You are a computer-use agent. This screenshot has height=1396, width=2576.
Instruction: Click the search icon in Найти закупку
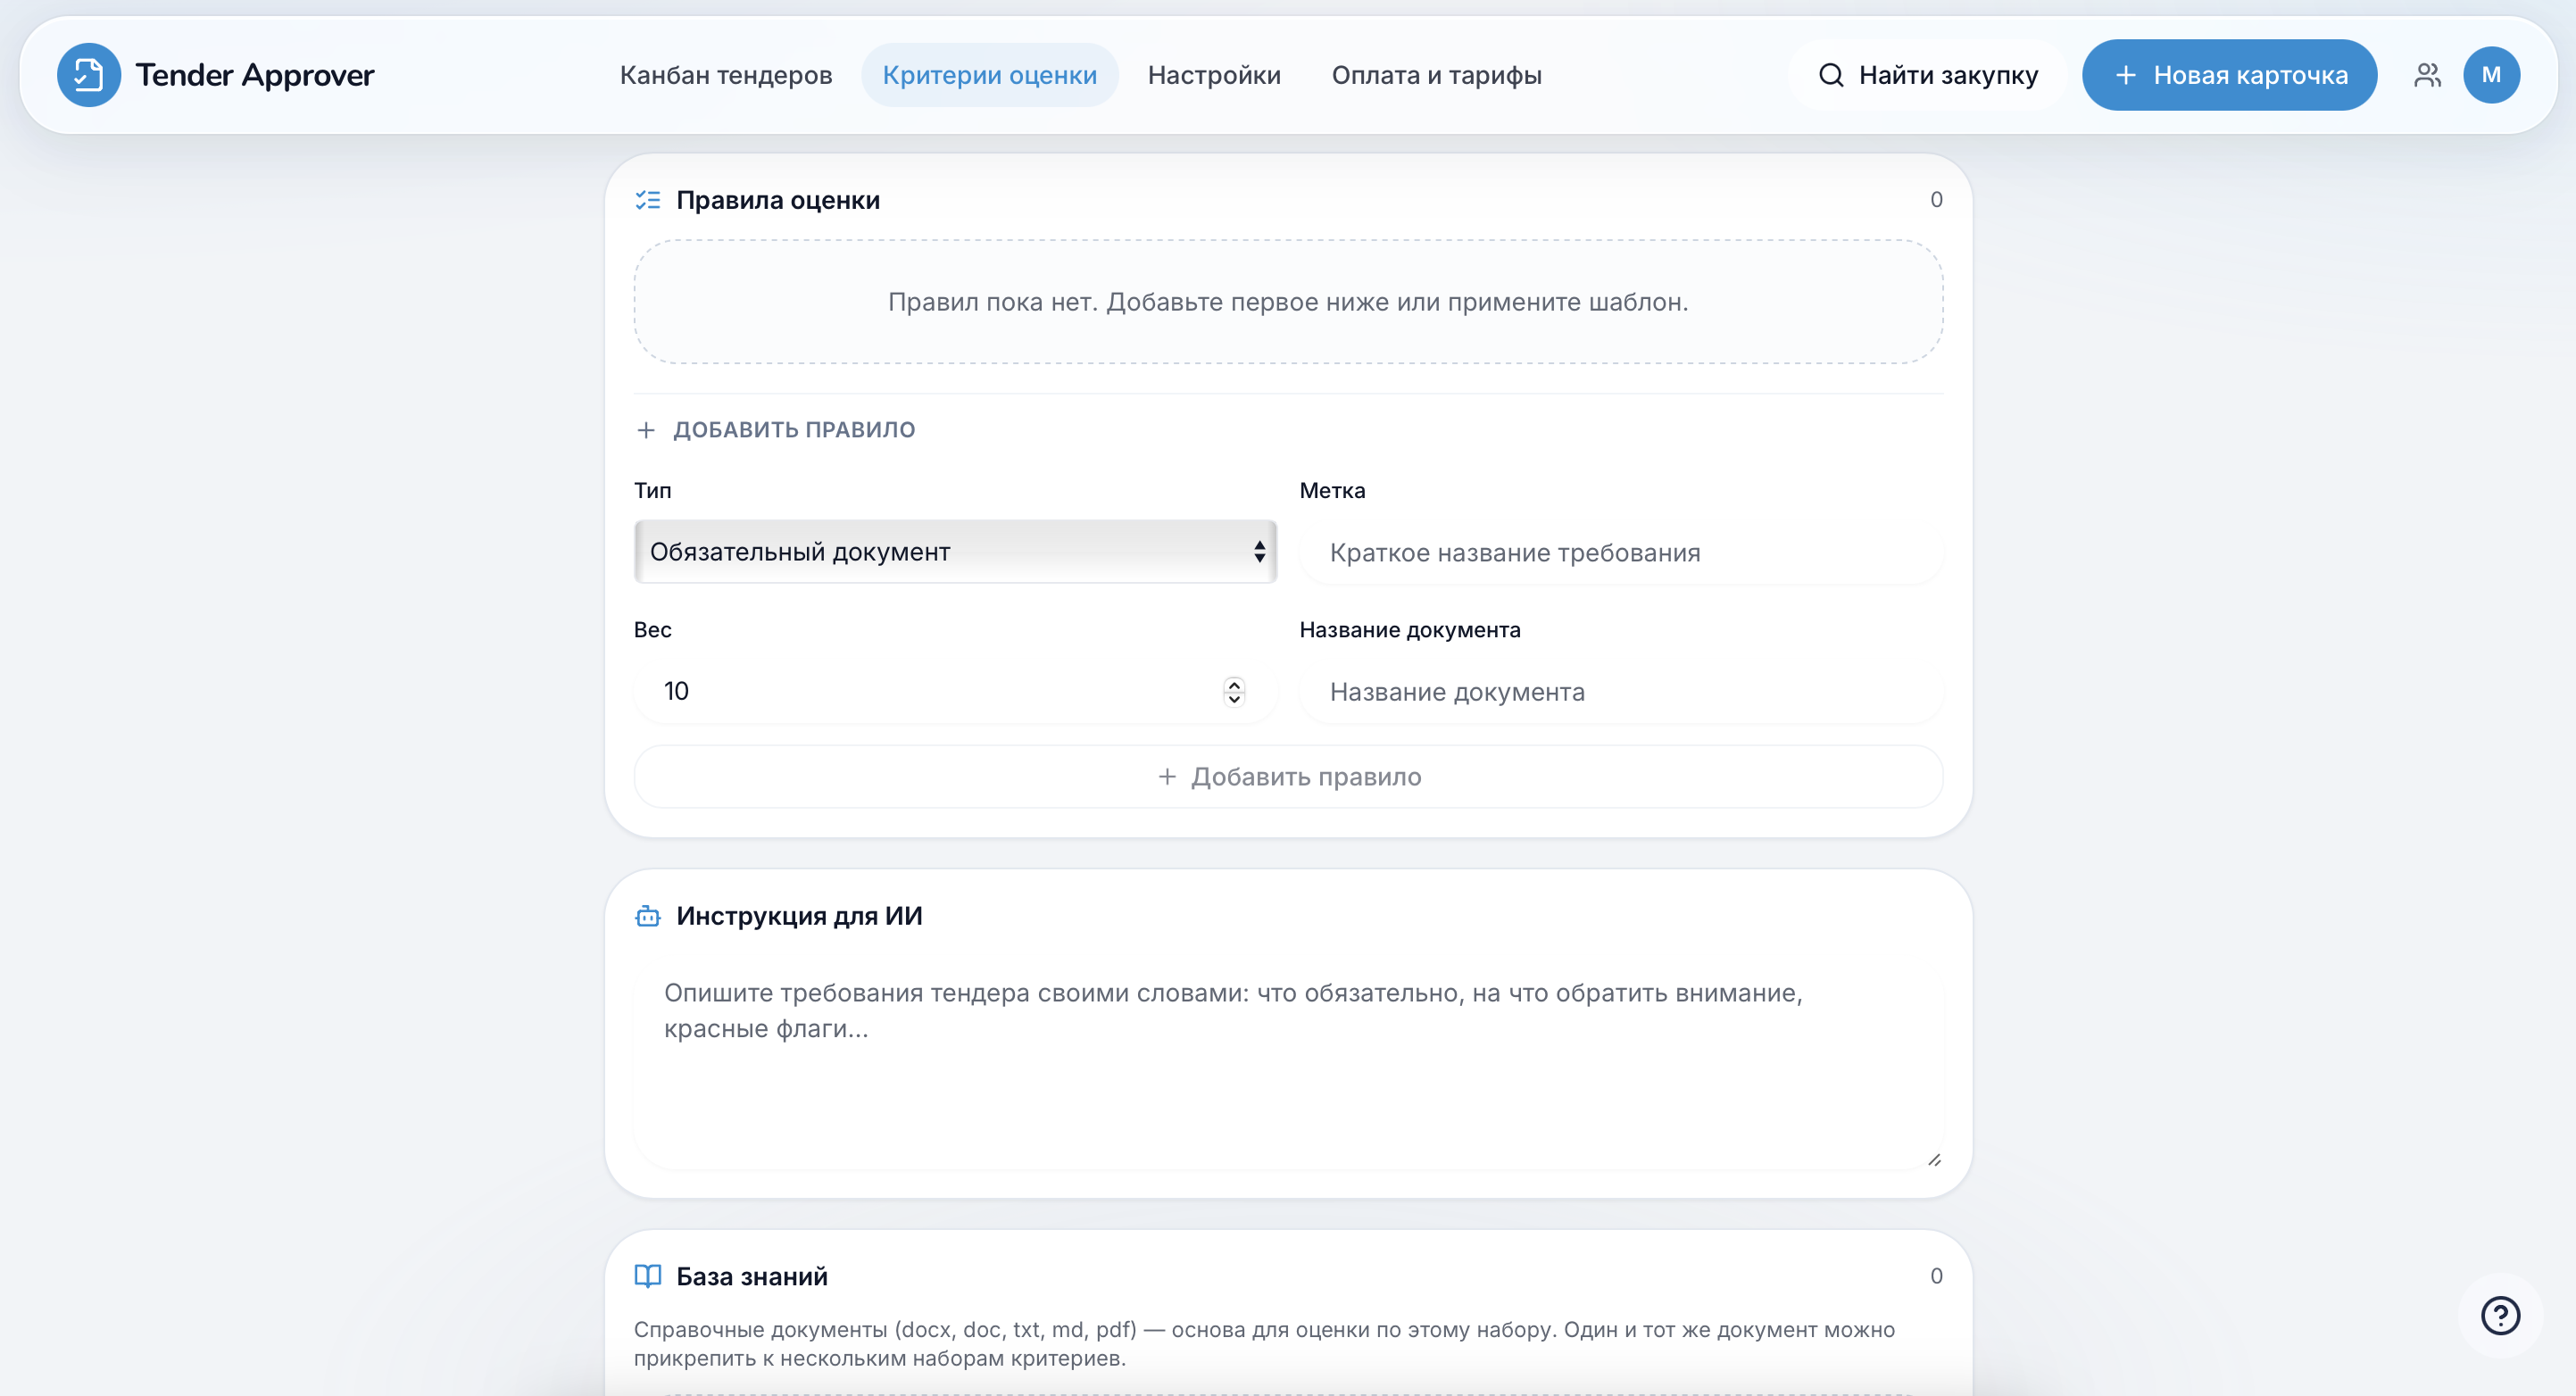1831,75
